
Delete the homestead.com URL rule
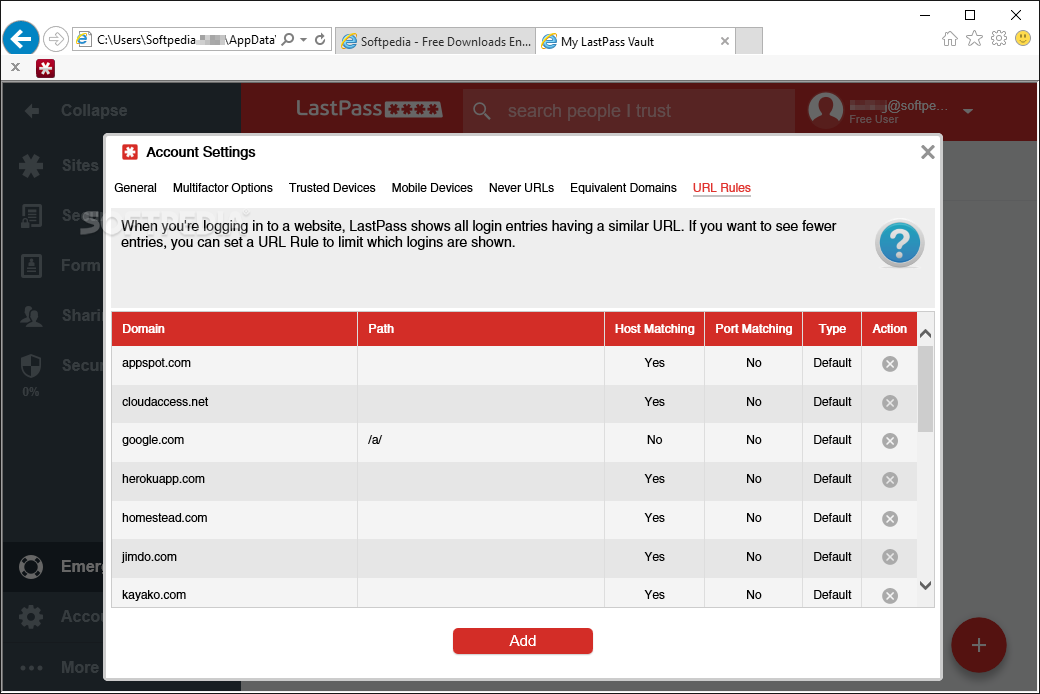pos(889,519)
